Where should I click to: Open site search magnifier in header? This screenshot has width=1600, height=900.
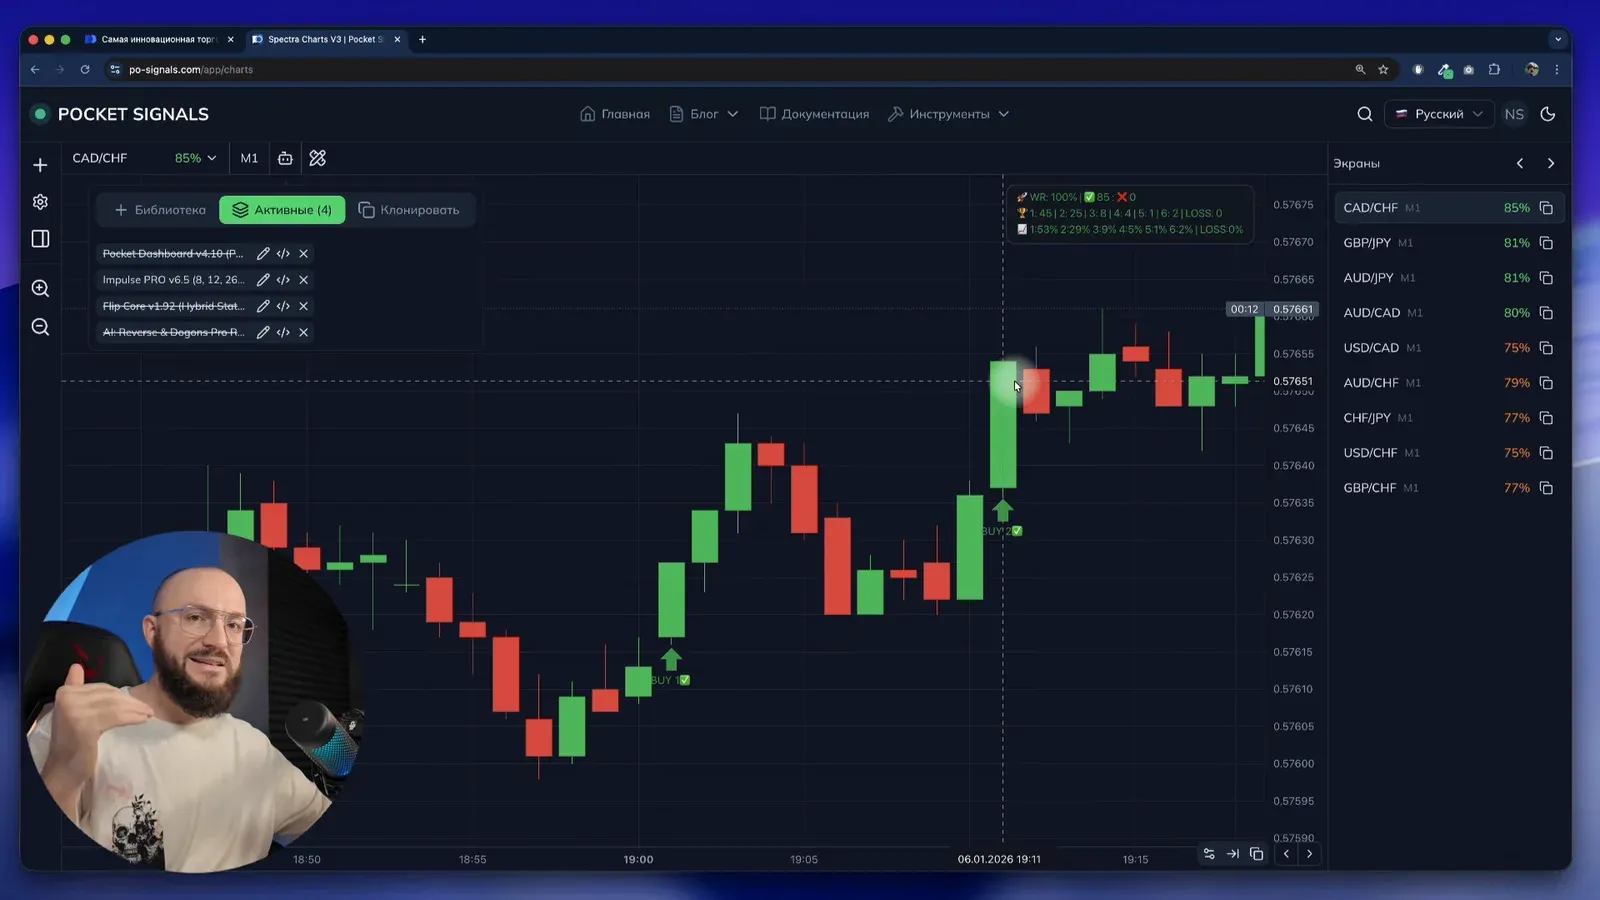(x=1364, y=114)
